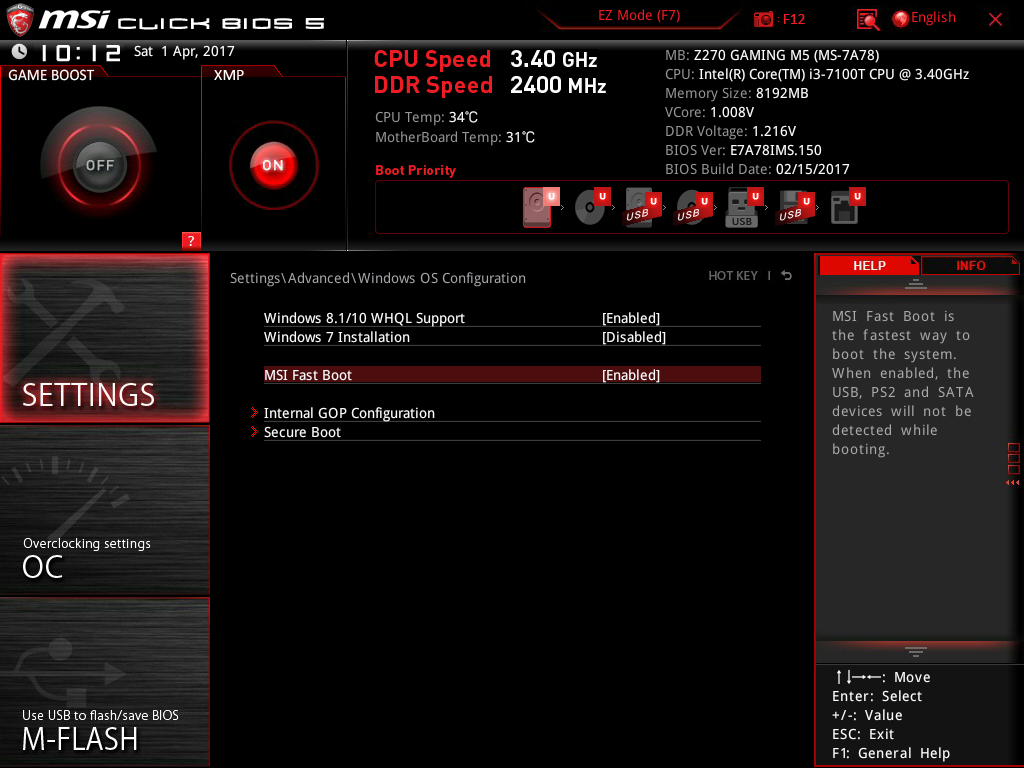Click the red side-panel arrows below the side squares
1024x768 pixels.
[x=1013, y=483]
